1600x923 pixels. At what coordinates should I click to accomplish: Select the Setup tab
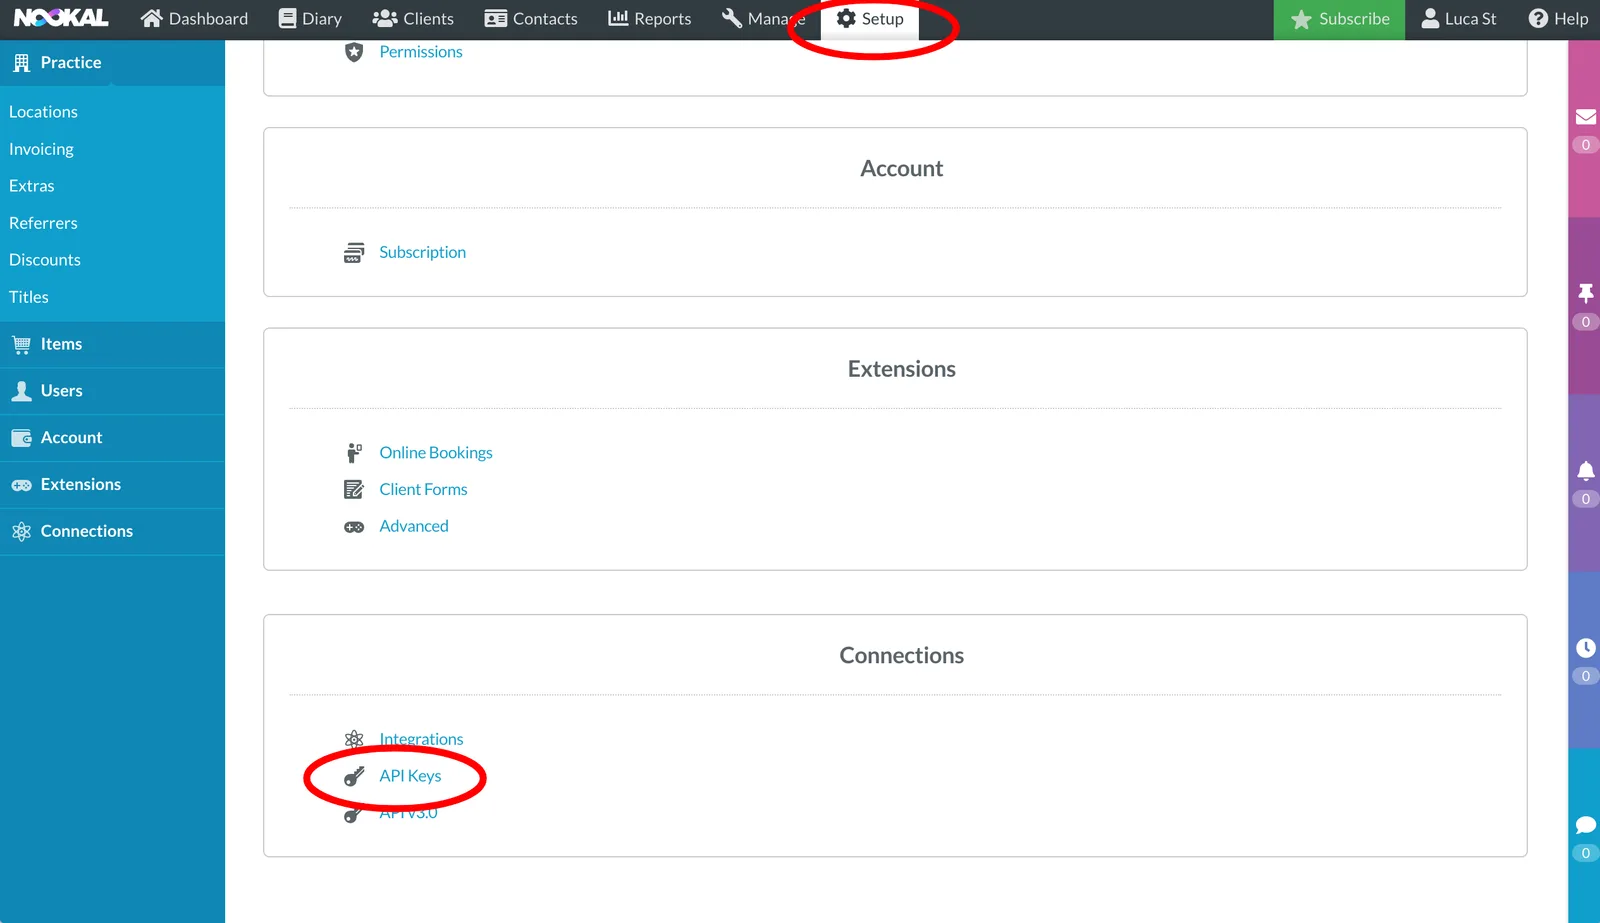pyautogui.click(x=870, y=19)
